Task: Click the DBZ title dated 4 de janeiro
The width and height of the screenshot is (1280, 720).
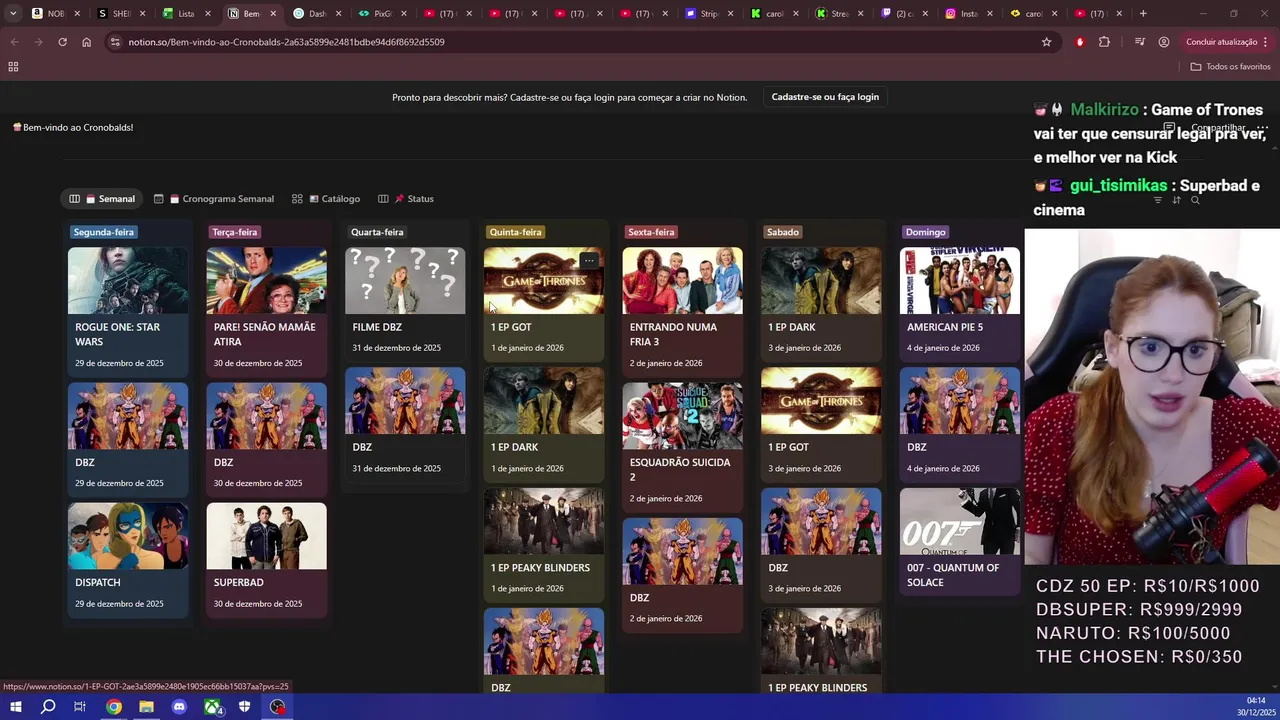Action: [x=917, y=447]
